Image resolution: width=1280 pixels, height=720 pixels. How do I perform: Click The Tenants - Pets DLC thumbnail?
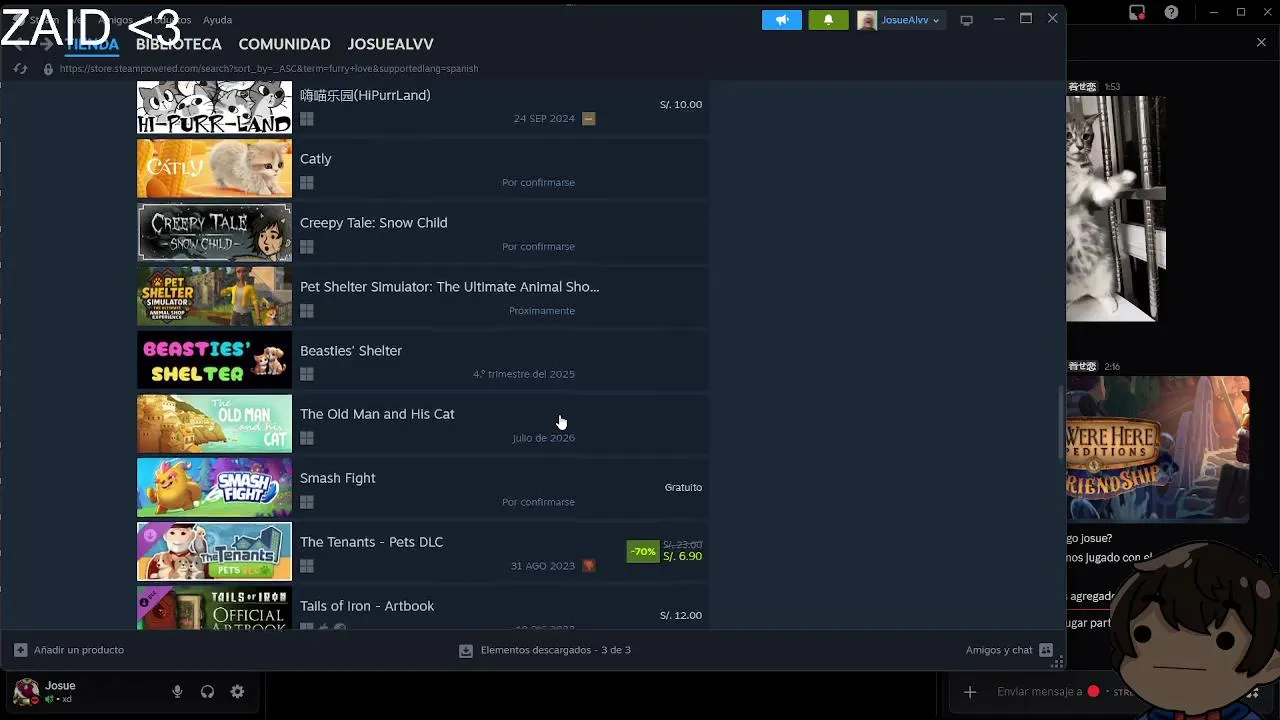coord(214,551)
